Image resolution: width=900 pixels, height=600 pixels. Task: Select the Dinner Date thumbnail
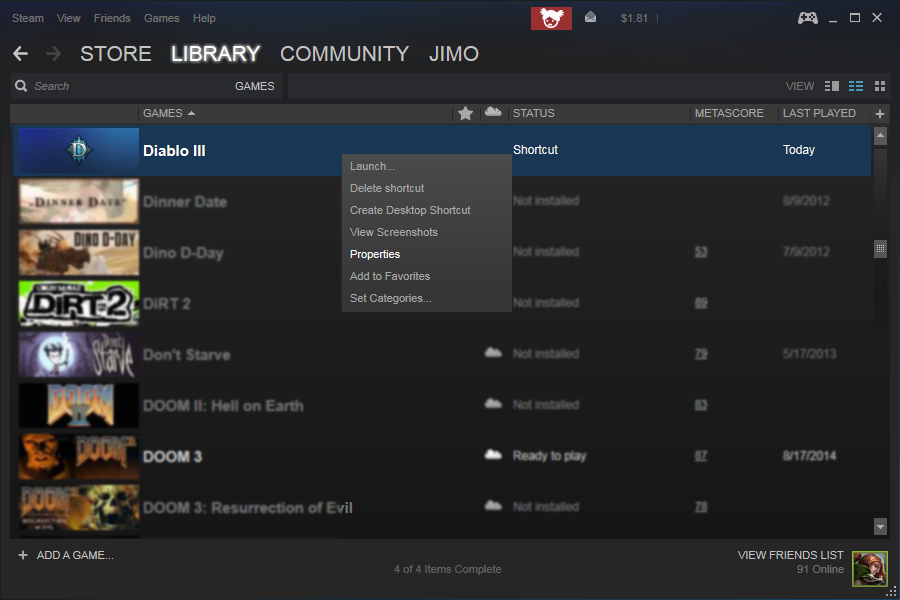(x=79, y=202)
